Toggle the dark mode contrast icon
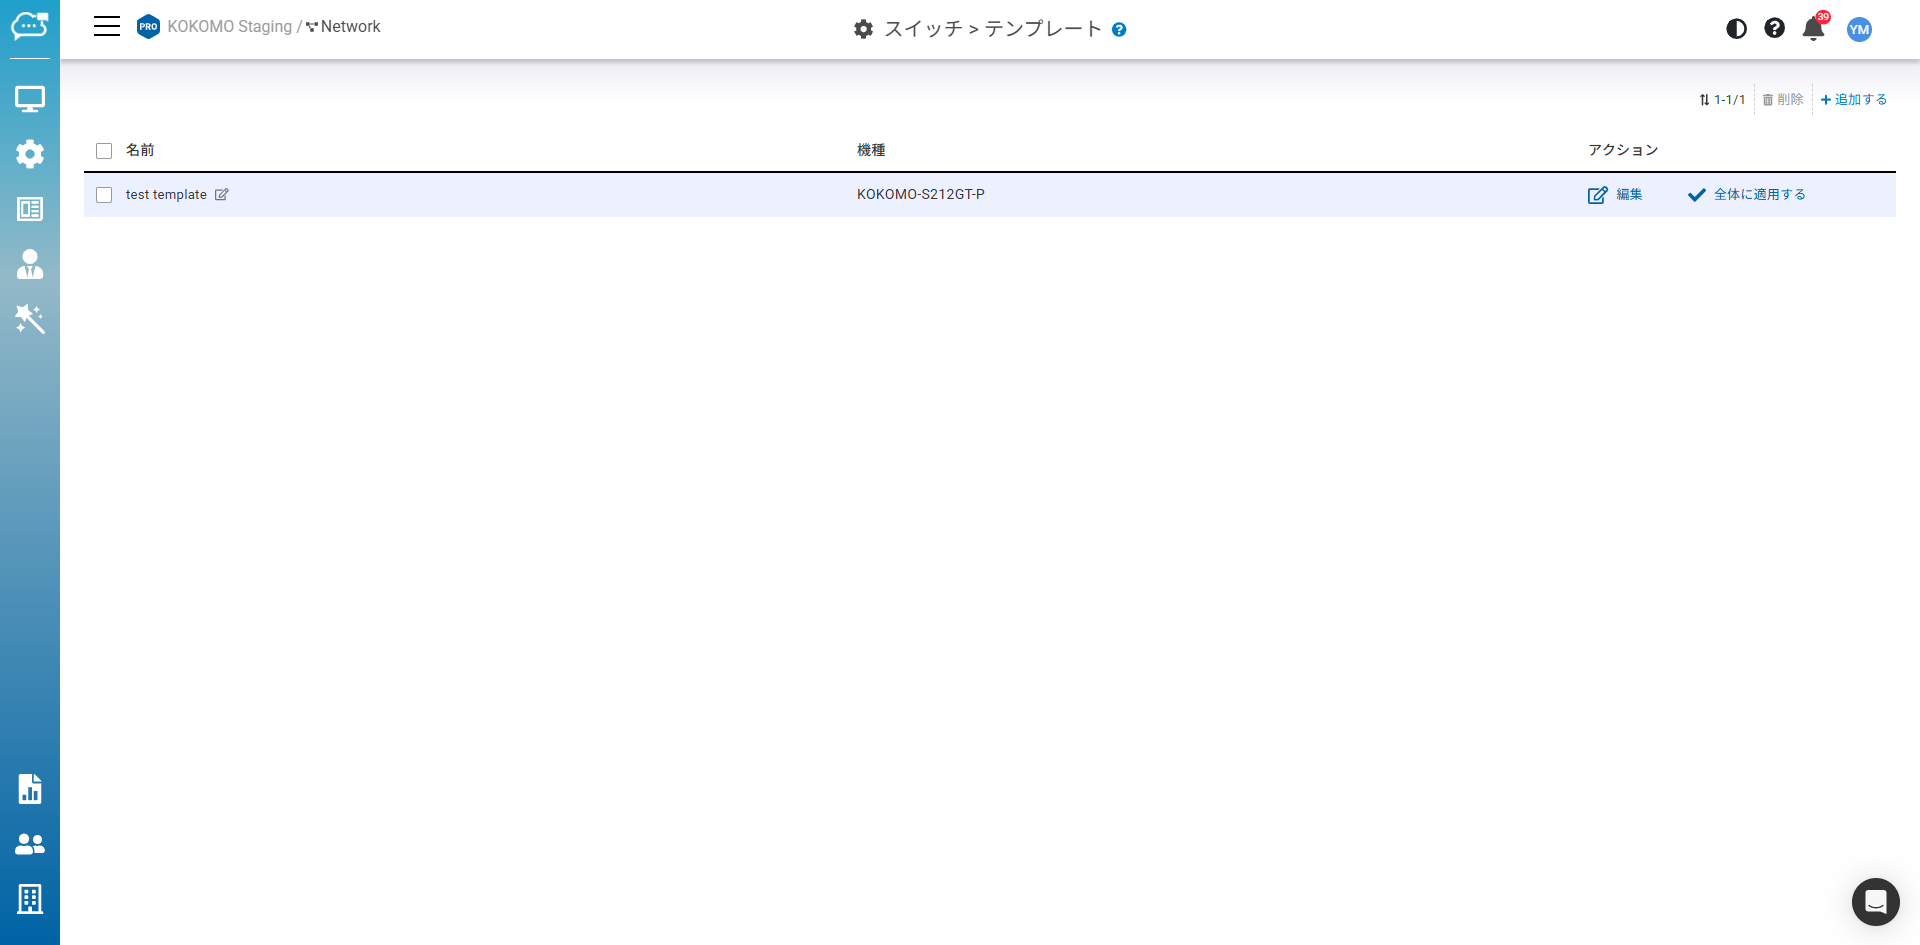 1736,29
